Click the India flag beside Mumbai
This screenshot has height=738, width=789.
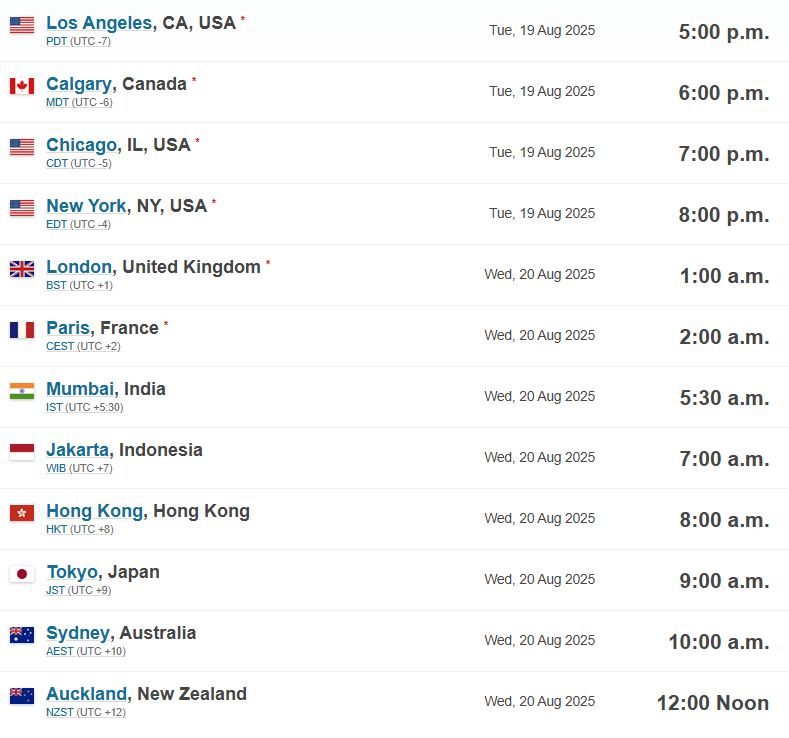22,391
